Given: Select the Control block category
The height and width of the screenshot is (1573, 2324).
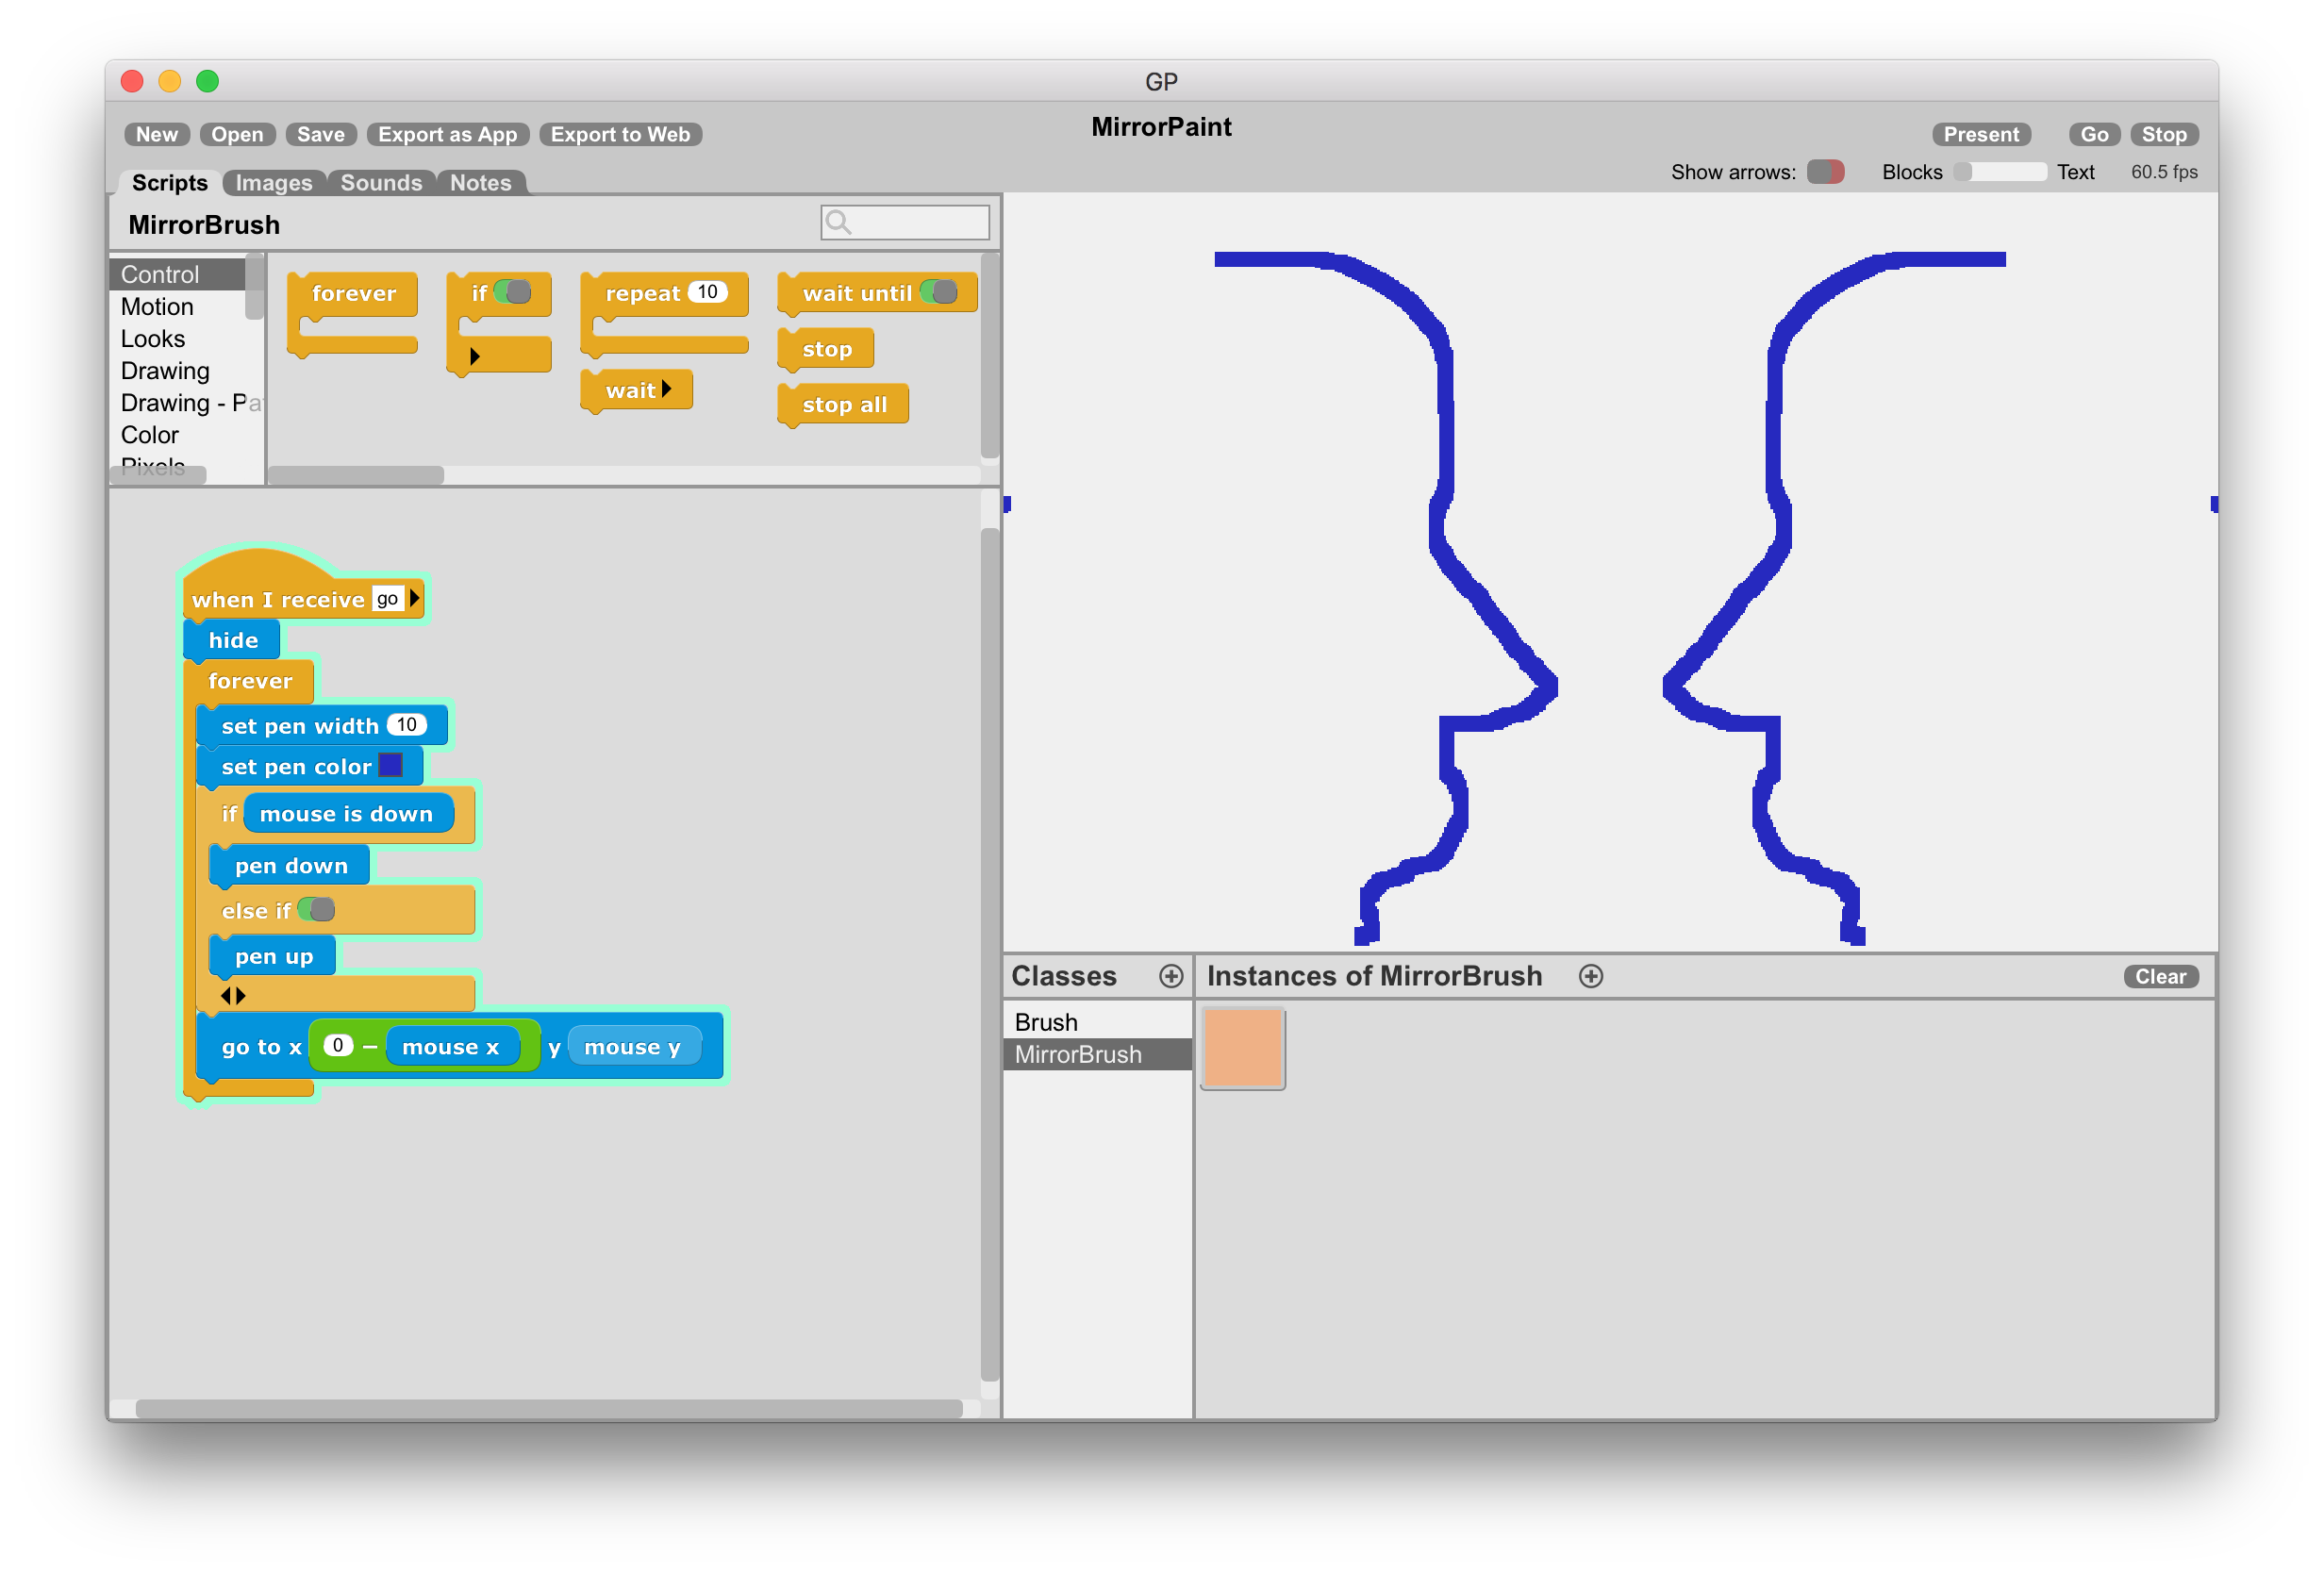Looking at the screenshot, I should 177,274.
